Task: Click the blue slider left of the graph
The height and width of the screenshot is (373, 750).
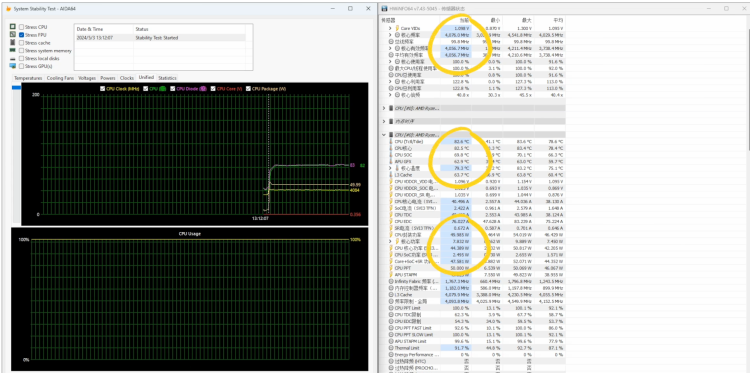Action: point(16,87)
